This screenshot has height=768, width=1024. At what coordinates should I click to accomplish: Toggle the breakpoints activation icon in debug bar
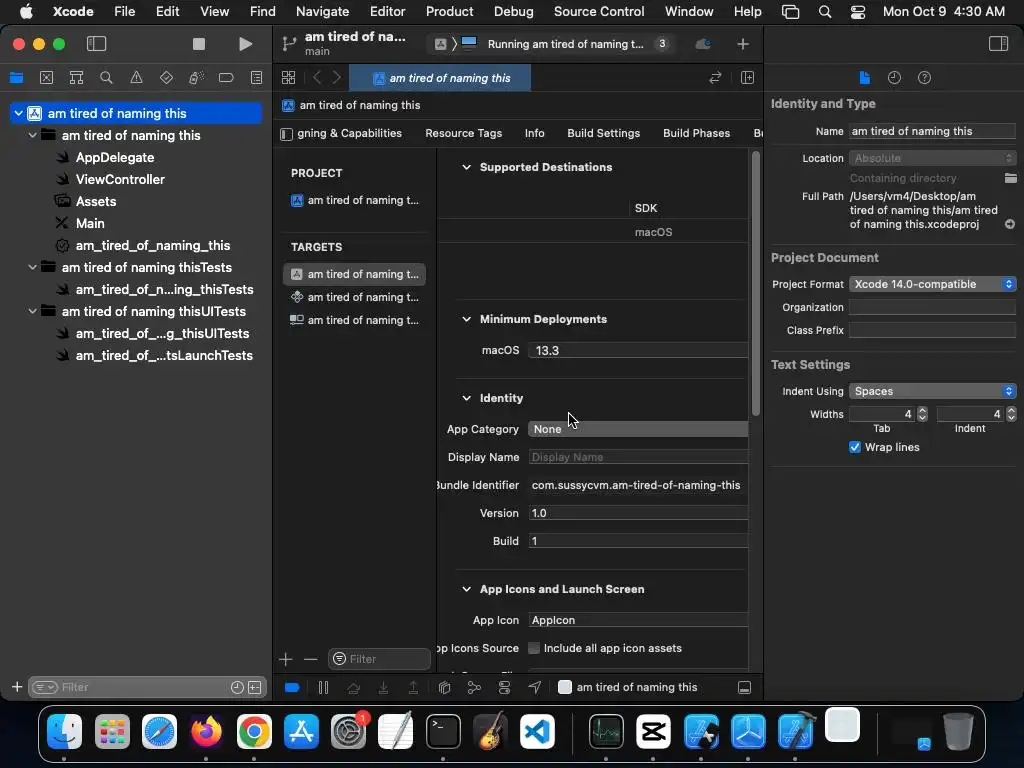[x=292, y=687]
